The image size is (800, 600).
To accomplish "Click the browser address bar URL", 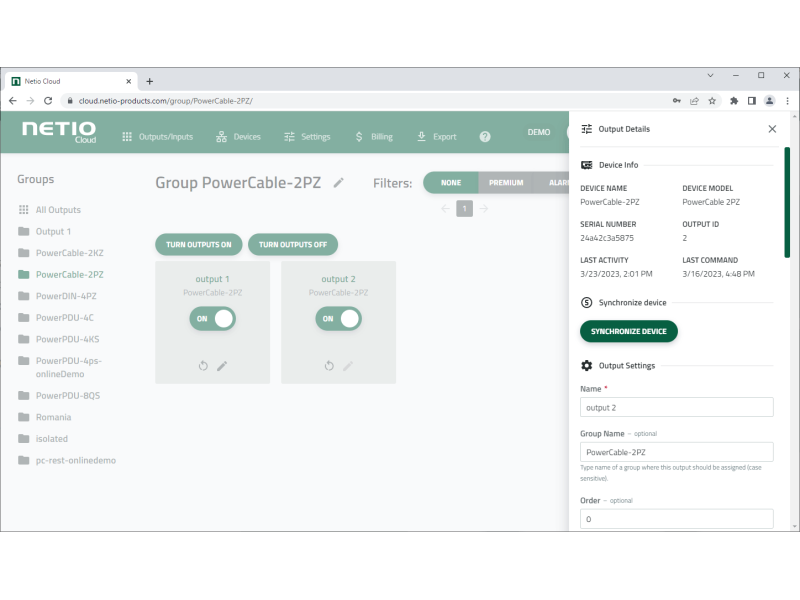I will [x=166, y=101].
